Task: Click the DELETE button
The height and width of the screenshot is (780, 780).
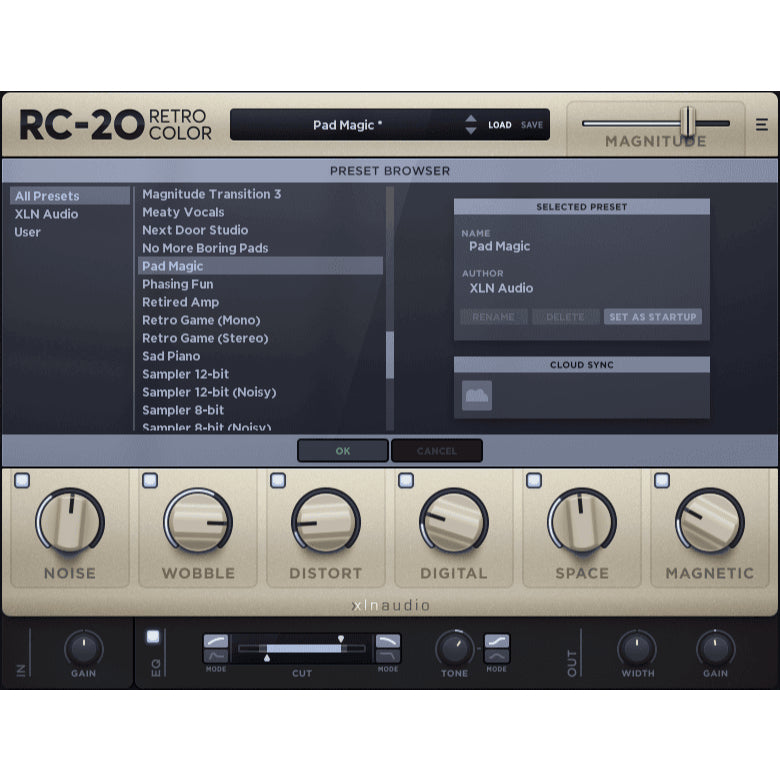Action: point(565,317)
